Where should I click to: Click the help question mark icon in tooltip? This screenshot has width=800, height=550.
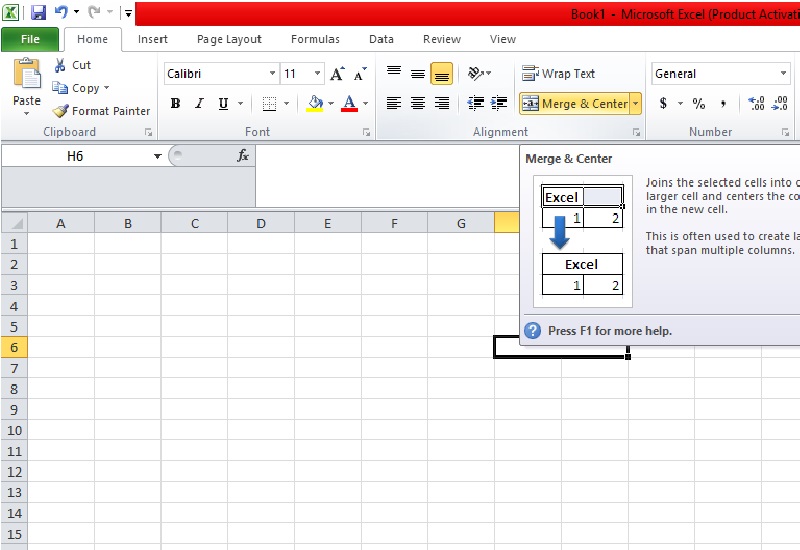532,331
